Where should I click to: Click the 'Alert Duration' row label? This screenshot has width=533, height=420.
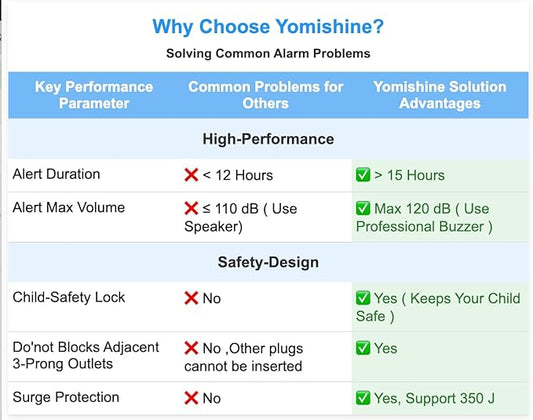point(56,174)
